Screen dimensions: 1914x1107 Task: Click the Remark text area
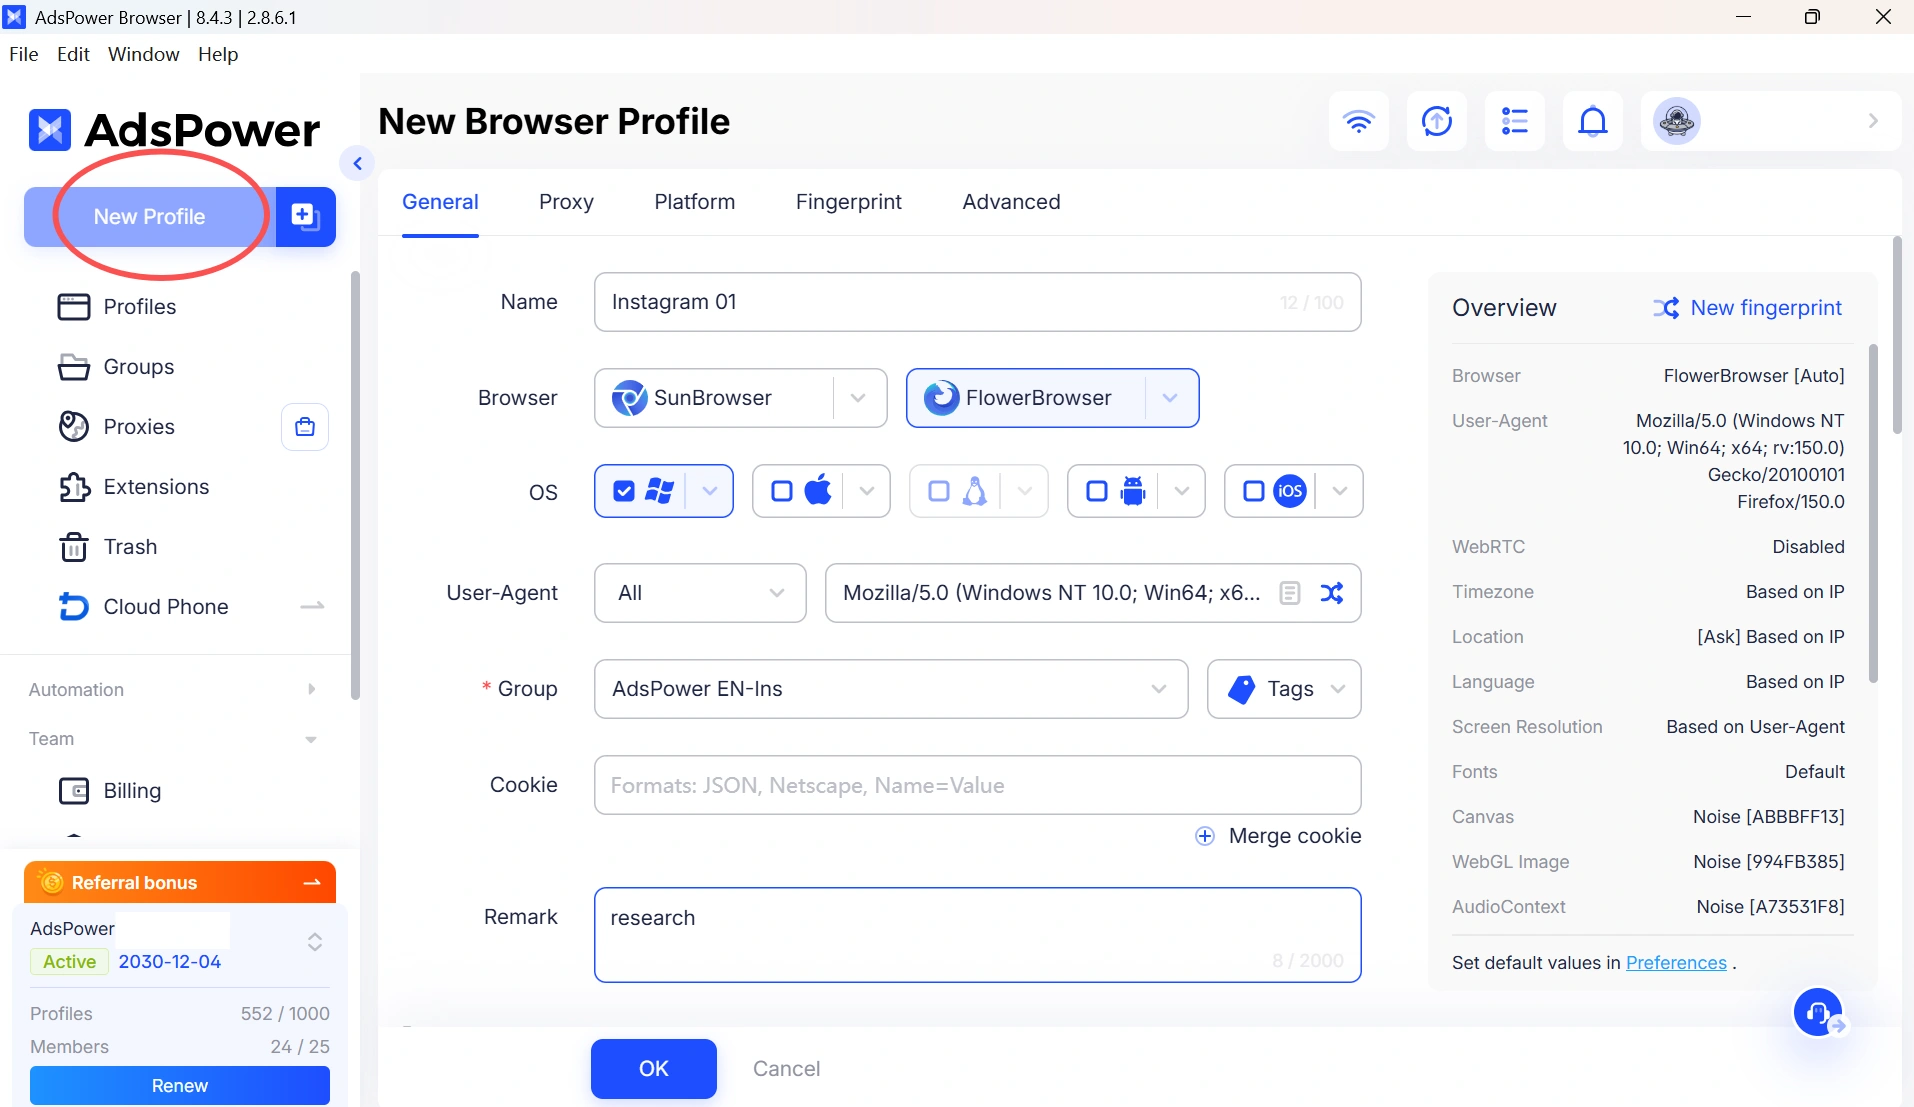tap(978, 935)
